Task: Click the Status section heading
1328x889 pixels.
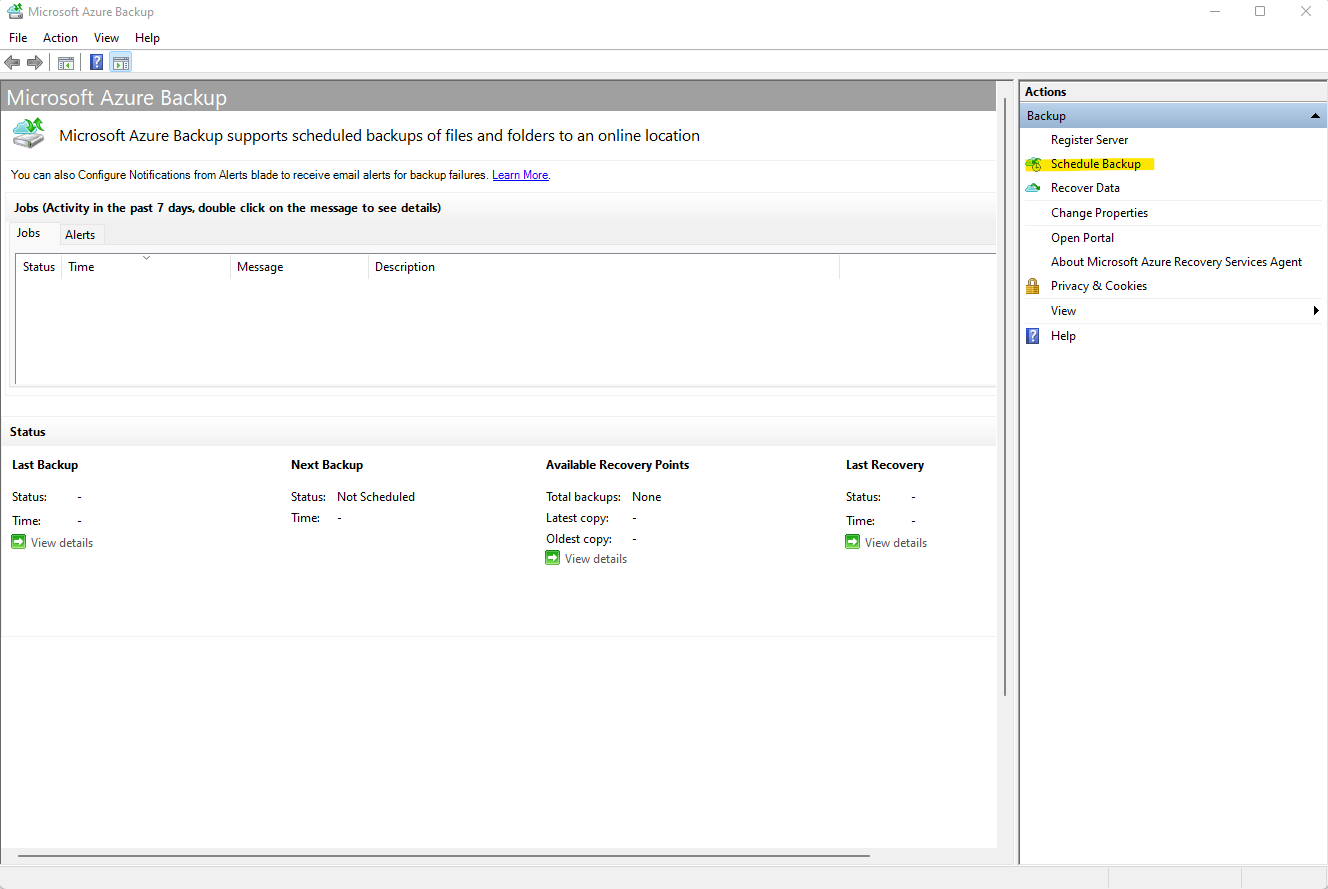Action: 28,432
